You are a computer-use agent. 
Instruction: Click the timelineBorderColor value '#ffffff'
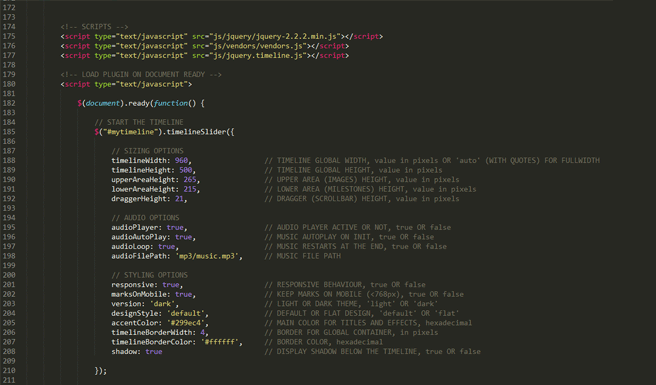[x=220, y=342]
